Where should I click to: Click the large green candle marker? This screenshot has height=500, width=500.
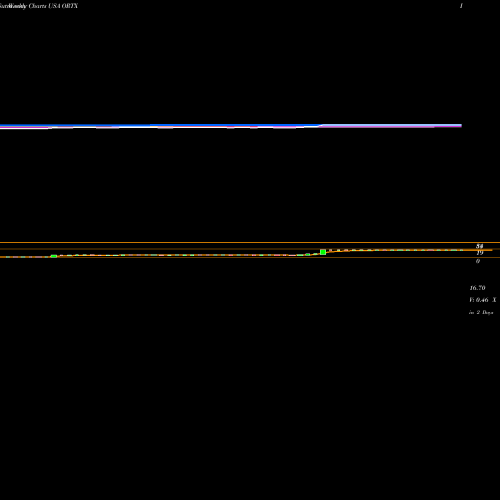(323, 252)
